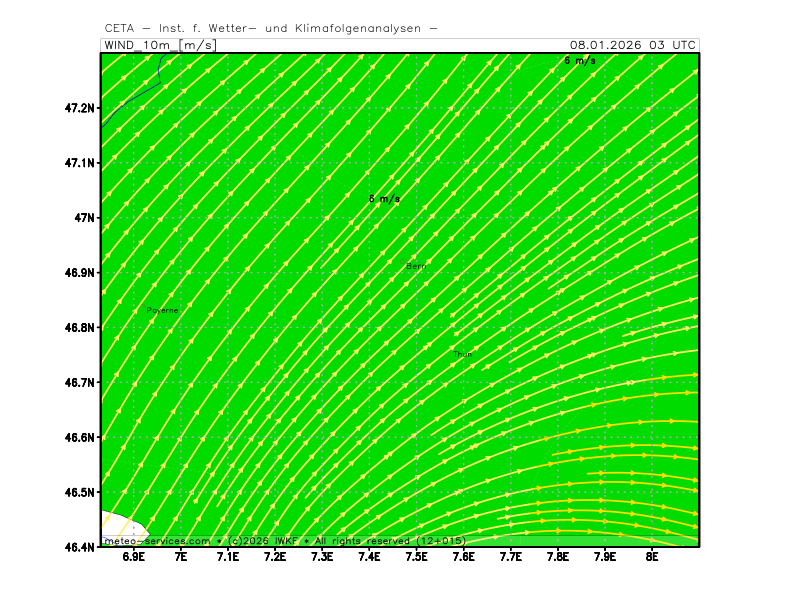Click the 6.9E longitude axis label
This screenshot has width=800, height=600.
pyautogui.click(x=133, y=556)
